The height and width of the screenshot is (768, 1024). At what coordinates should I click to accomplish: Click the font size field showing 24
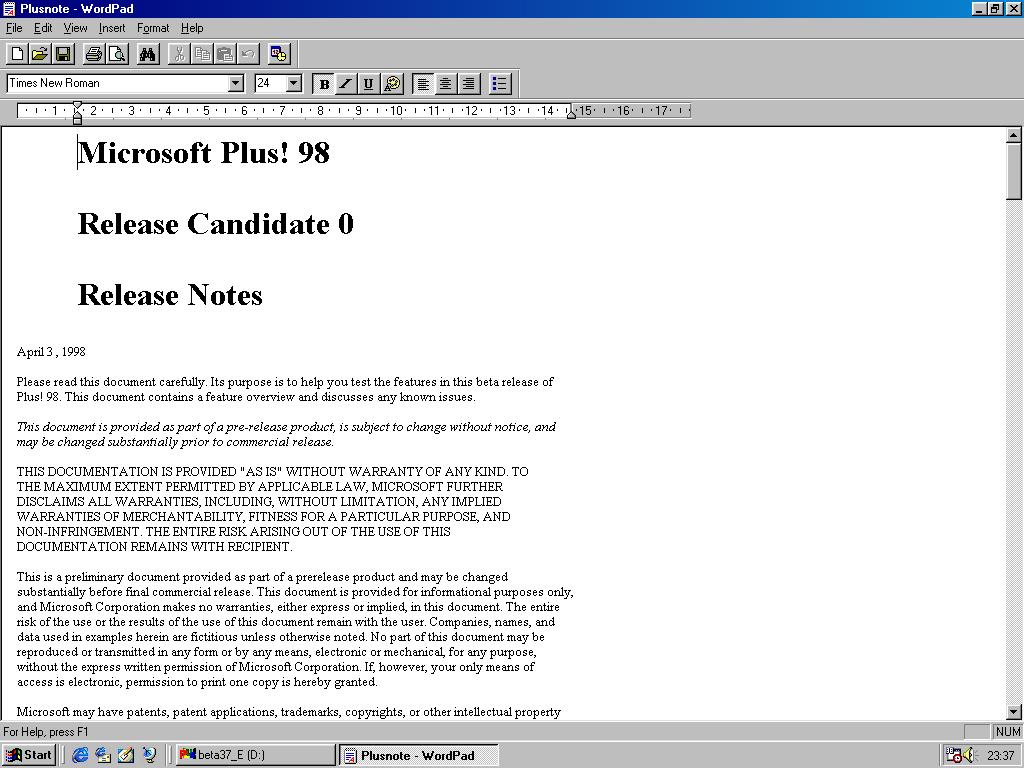point(270,83)
